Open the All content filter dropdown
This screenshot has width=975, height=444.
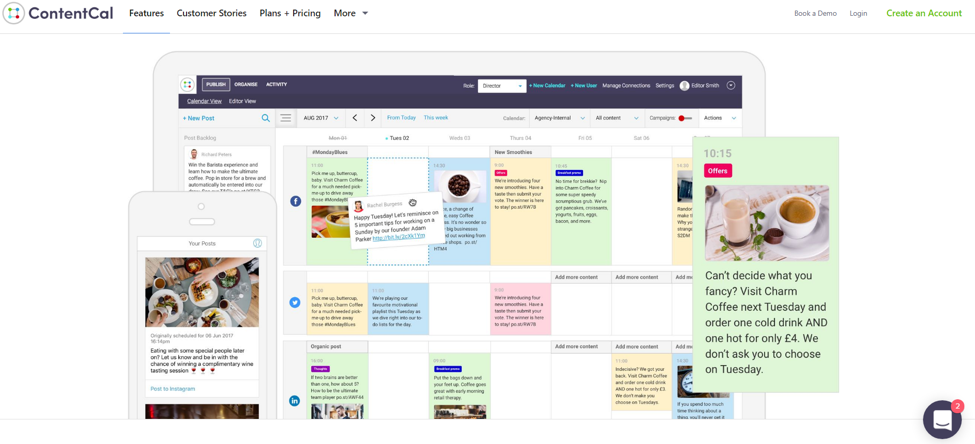(617, 118)
